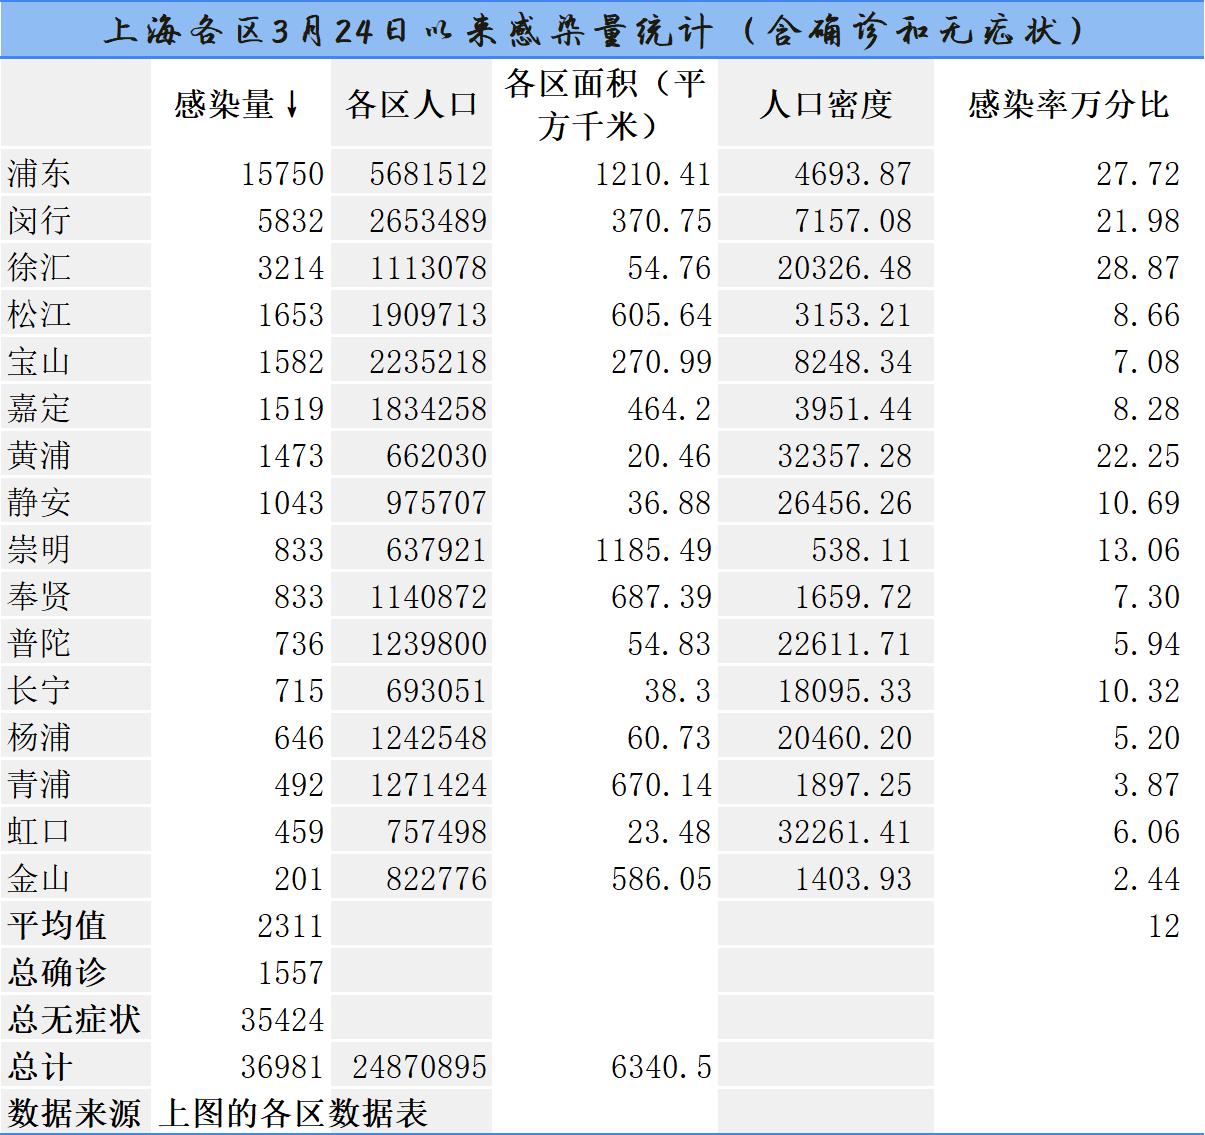Click the 人口密度 column header
This screenshot has width=1205, height=1135.
[825, 104]
